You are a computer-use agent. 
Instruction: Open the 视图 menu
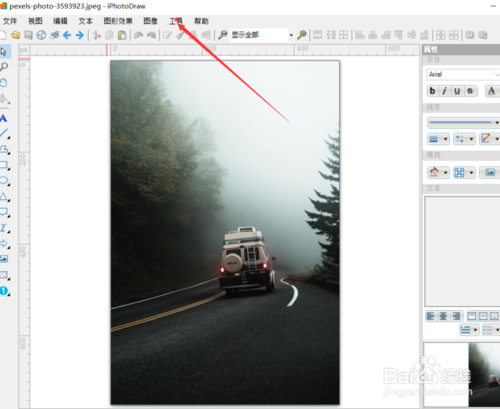(x=35, y=21)
